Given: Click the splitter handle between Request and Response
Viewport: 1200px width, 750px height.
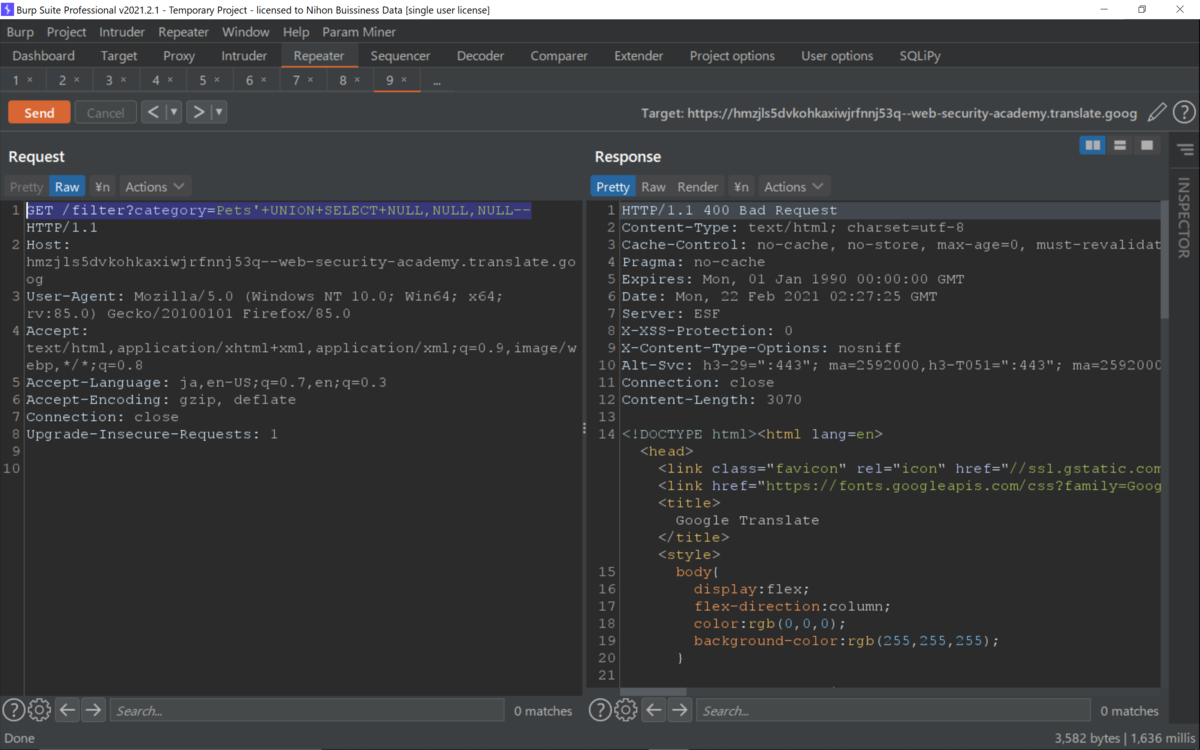Looking at the screenshot, I should pyautogui.click(x=585, y=428).
